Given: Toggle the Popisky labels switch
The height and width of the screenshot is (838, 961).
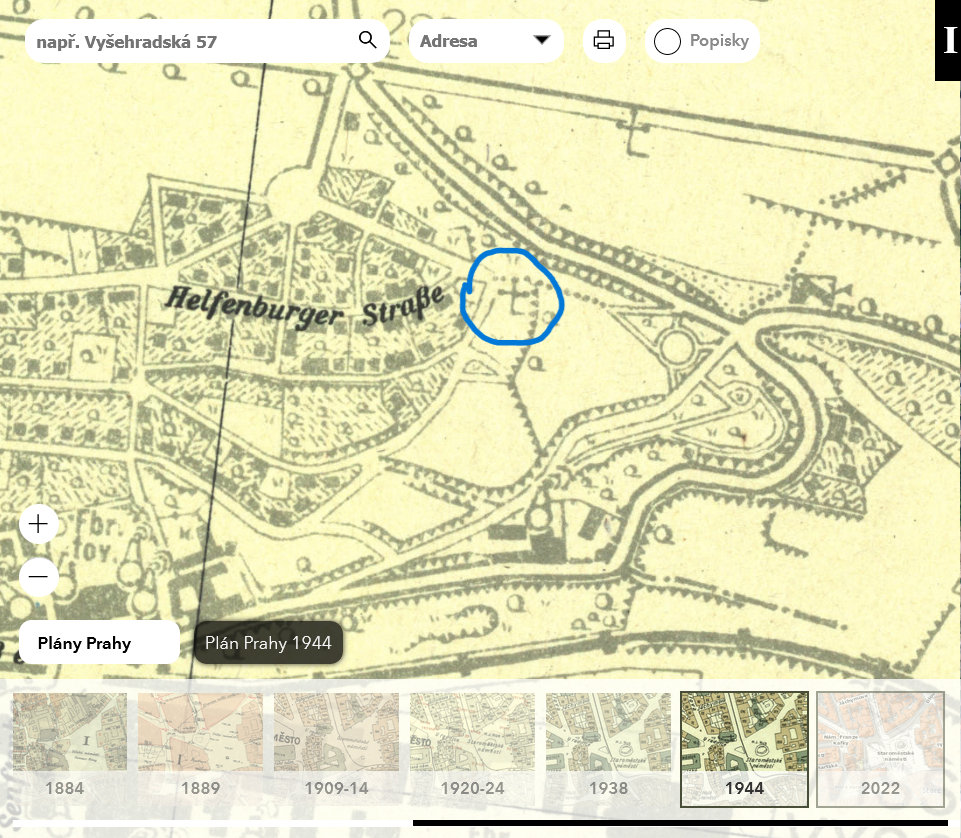Looking at the screenshot, I should tap(667, 42).
